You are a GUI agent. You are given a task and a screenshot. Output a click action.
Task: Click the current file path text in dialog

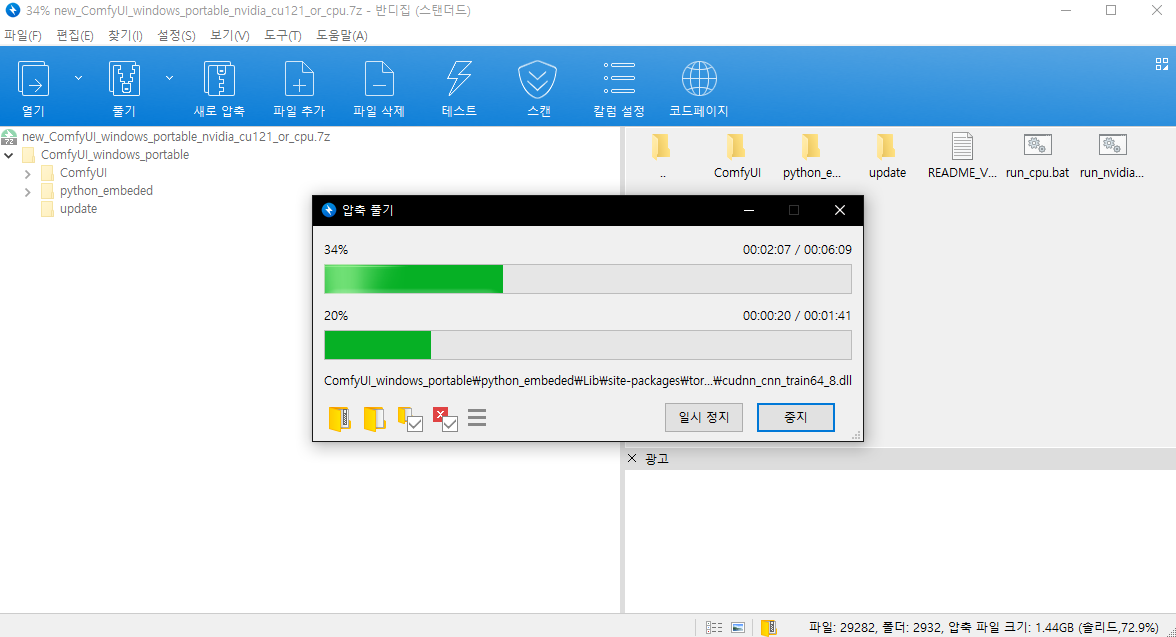point(587,380)
